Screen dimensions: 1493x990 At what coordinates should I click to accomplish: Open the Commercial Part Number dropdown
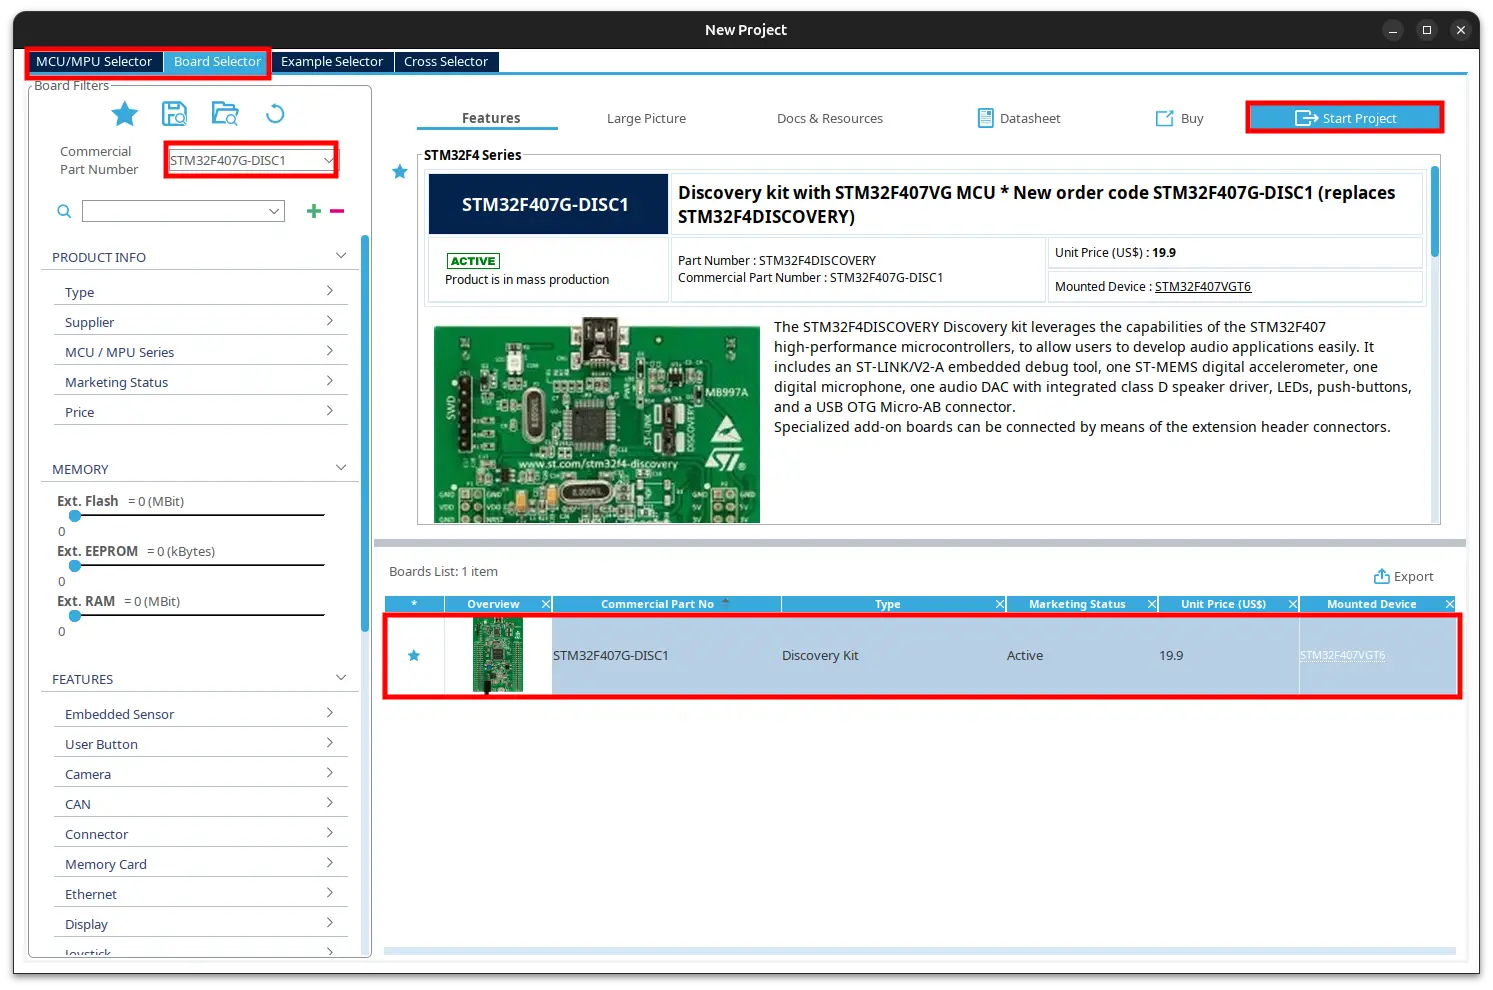click(328, 160)
